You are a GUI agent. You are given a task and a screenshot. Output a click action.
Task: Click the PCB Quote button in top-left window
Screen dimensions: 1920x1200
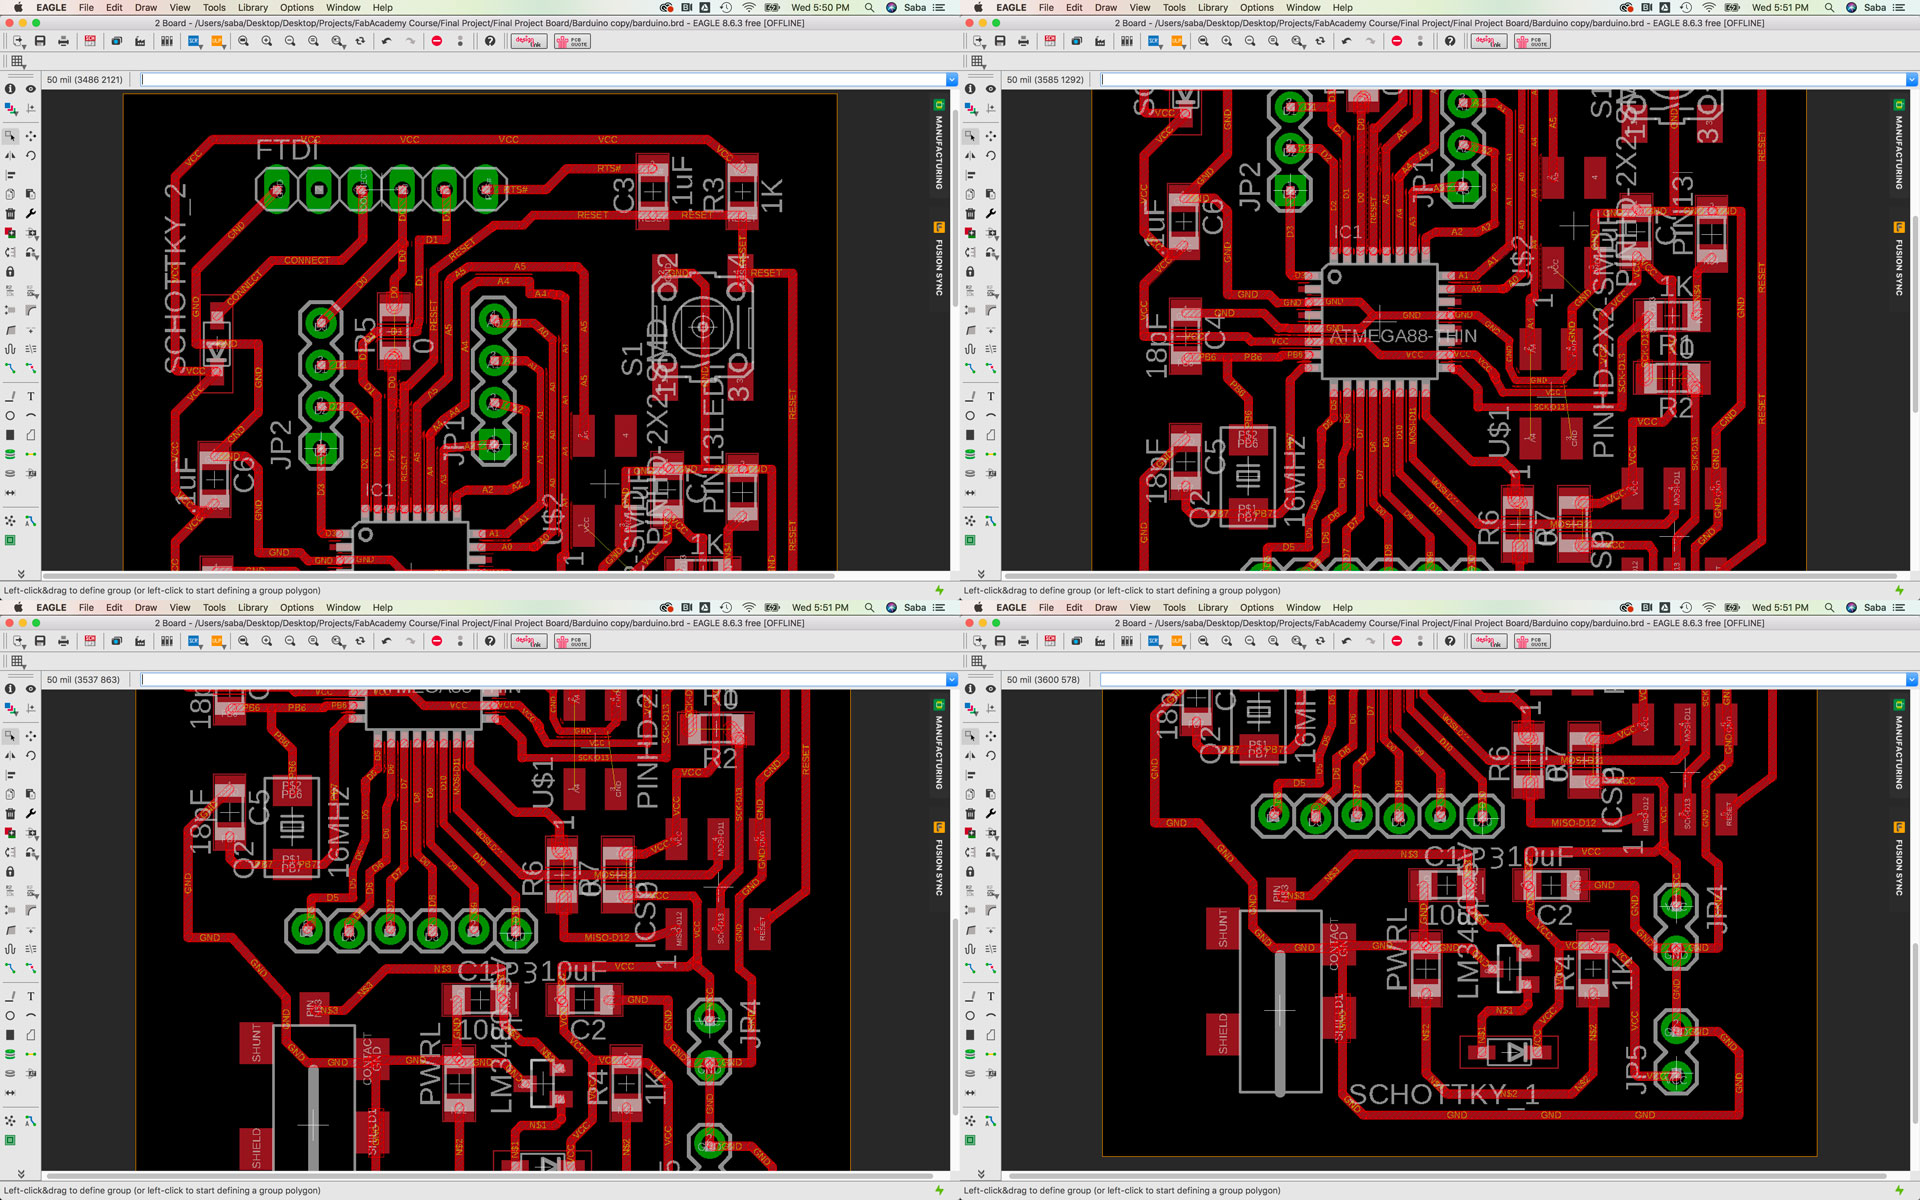[x=573, y=41]
